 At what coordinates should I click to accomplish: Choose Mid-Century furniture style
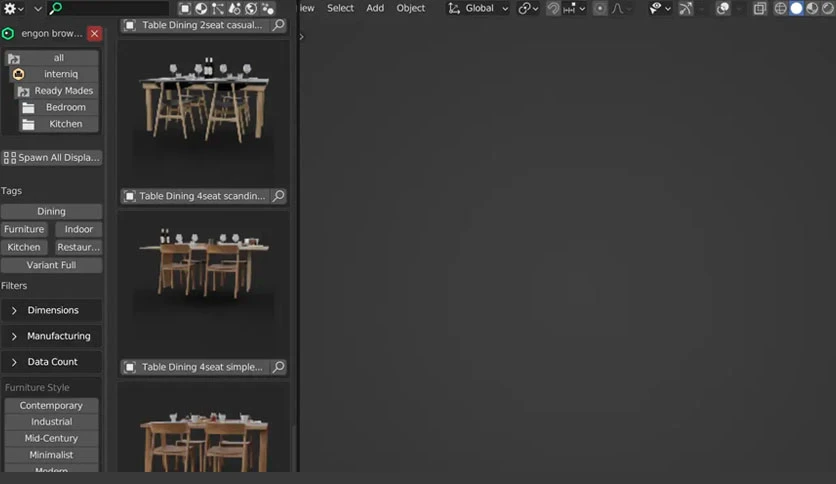pyautogui.click(x=51, y=438)
